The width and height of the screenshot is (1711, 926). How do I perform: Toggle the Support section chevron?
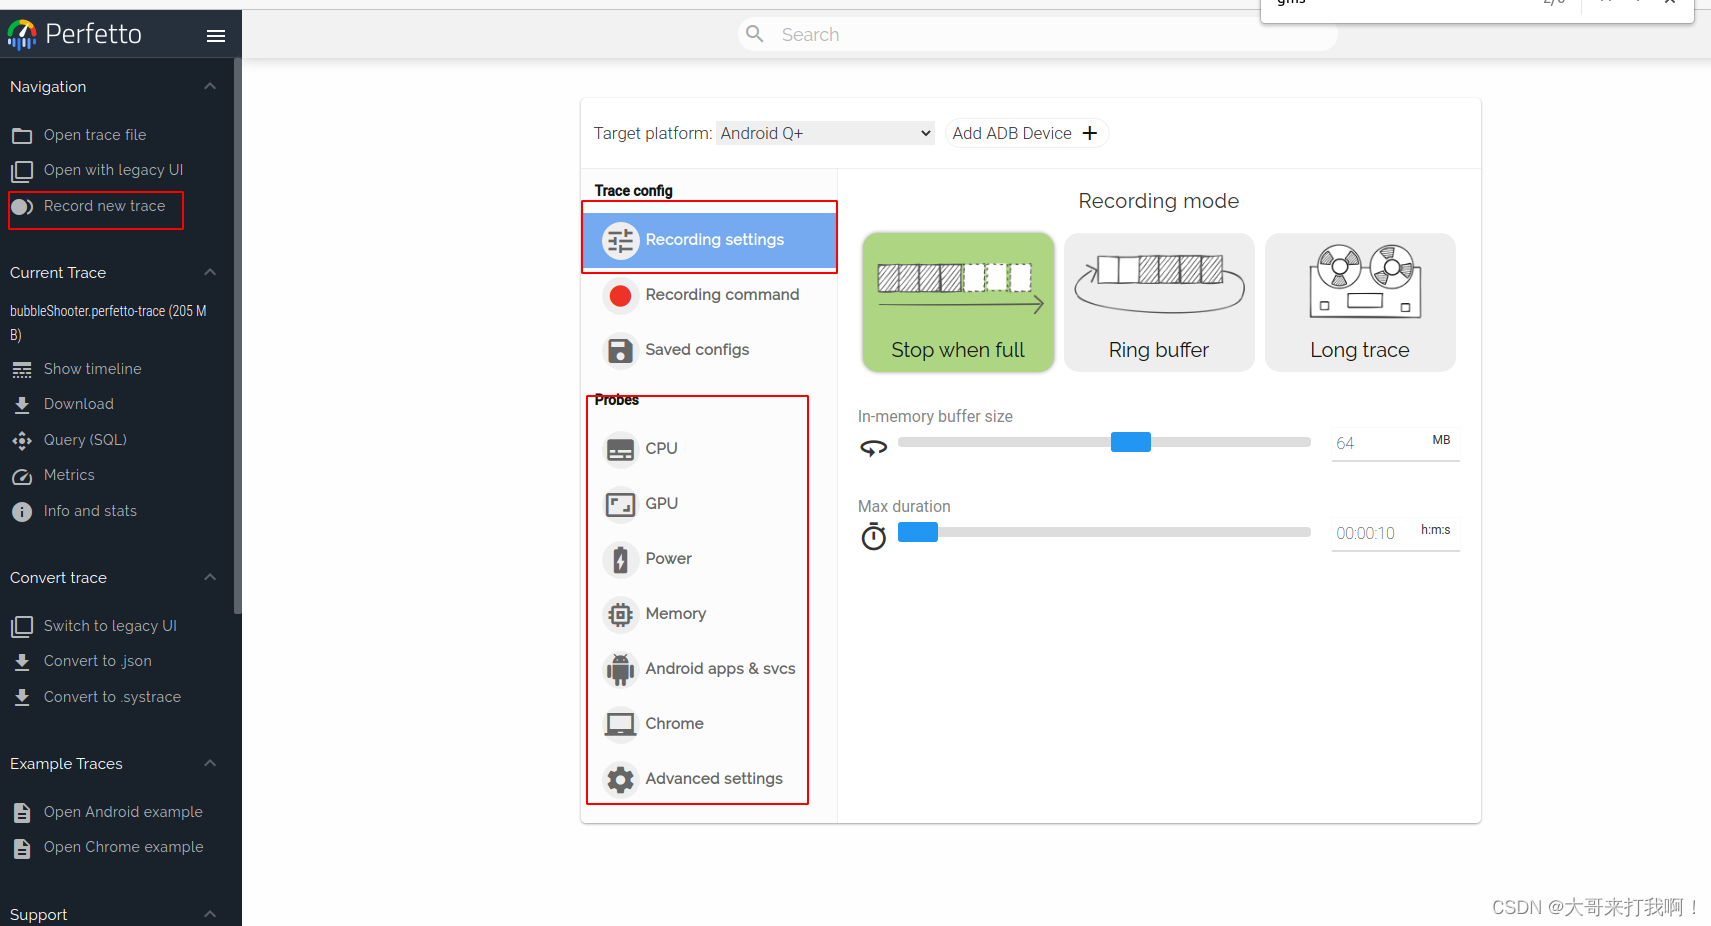click(210, 914)
